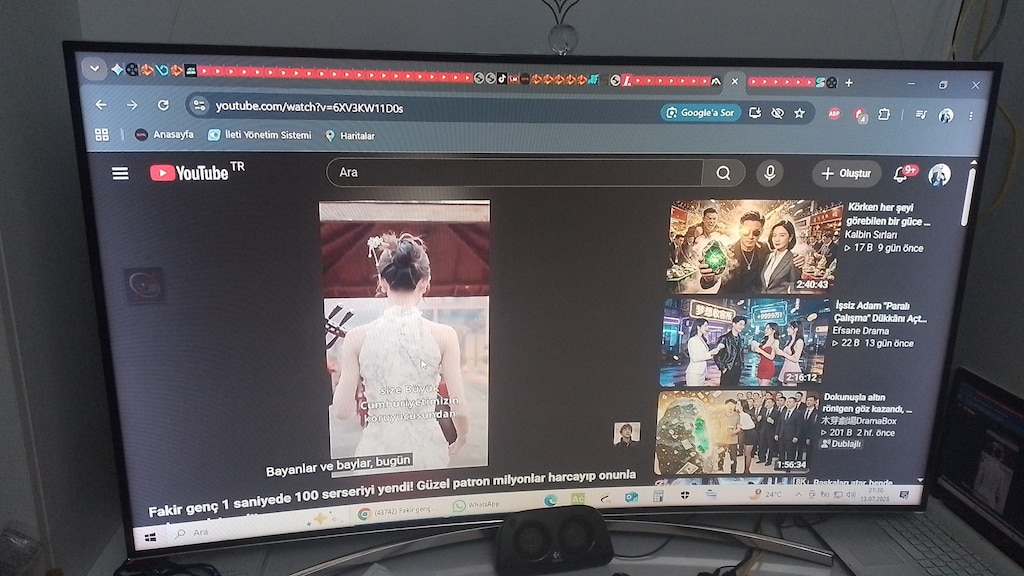Reload the current page

click(163, 105)
